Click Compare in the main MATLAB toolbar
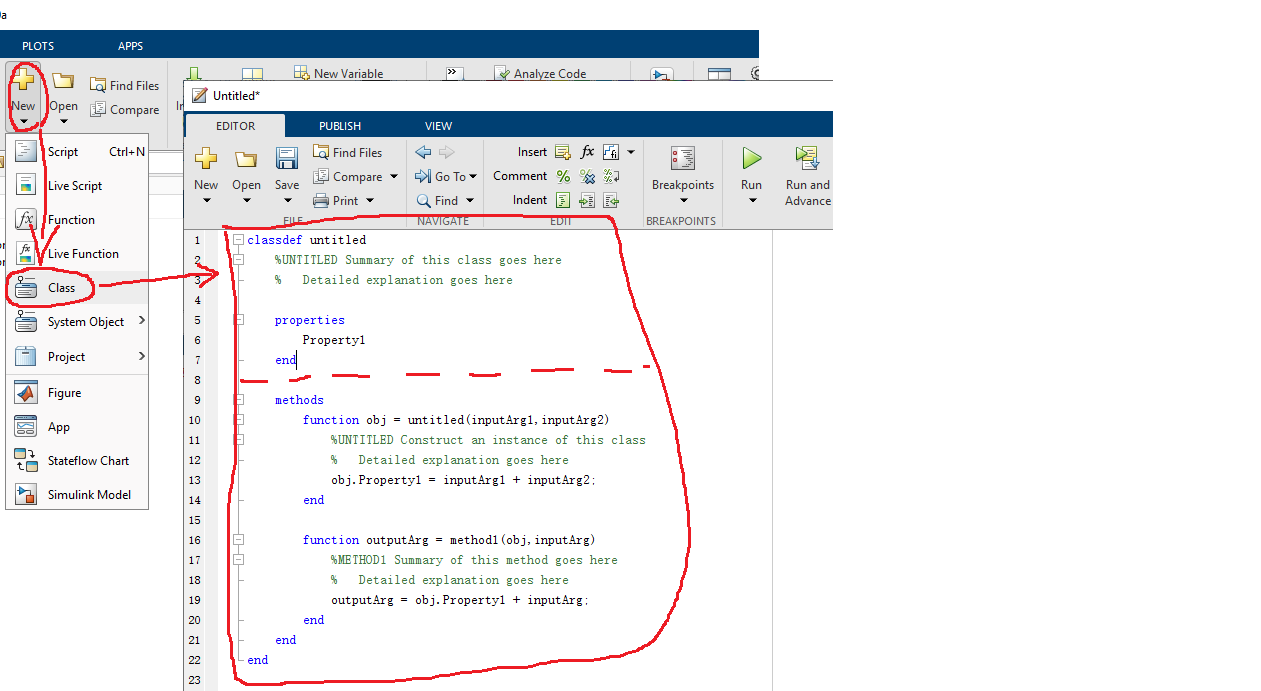 coord(124,109)
